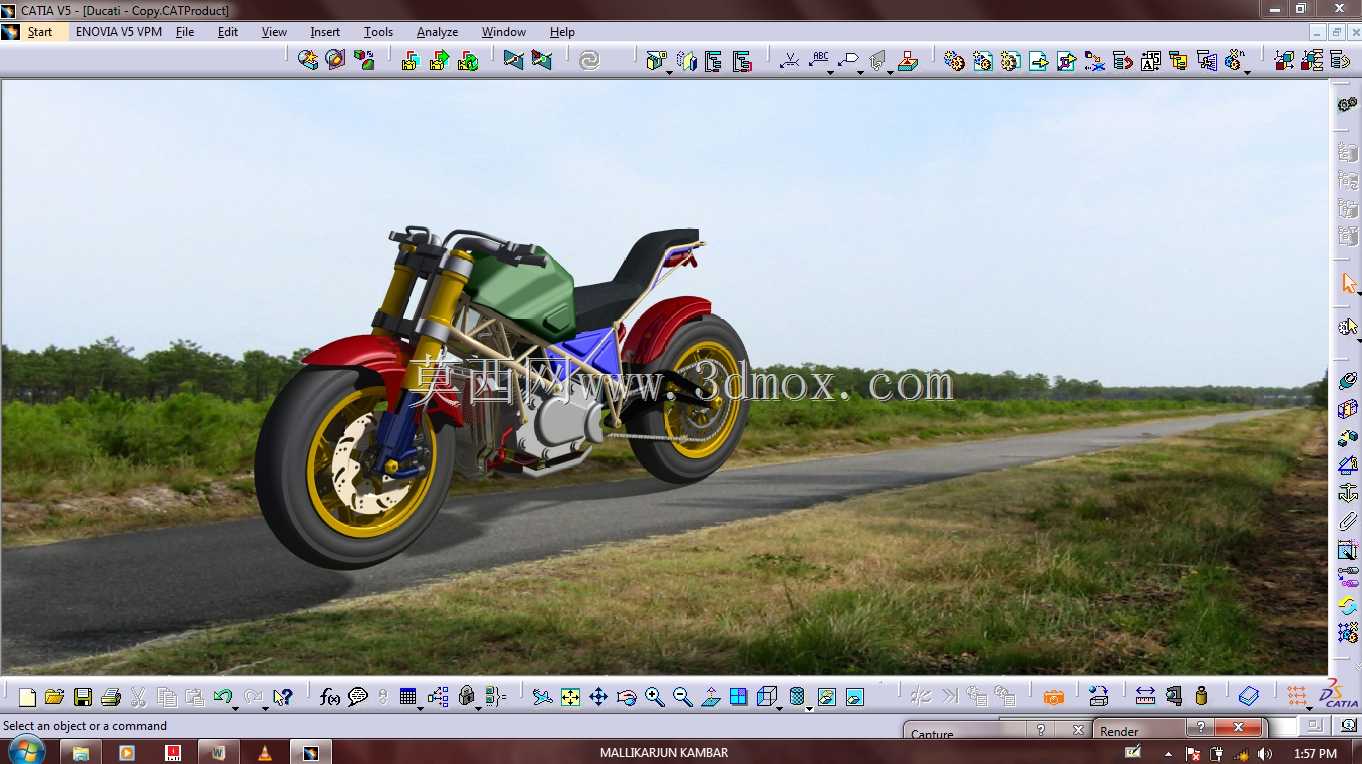Click the speaker volume tray icon
The height and width of the screenshot is (764, 1362).
click(1265, 753)
